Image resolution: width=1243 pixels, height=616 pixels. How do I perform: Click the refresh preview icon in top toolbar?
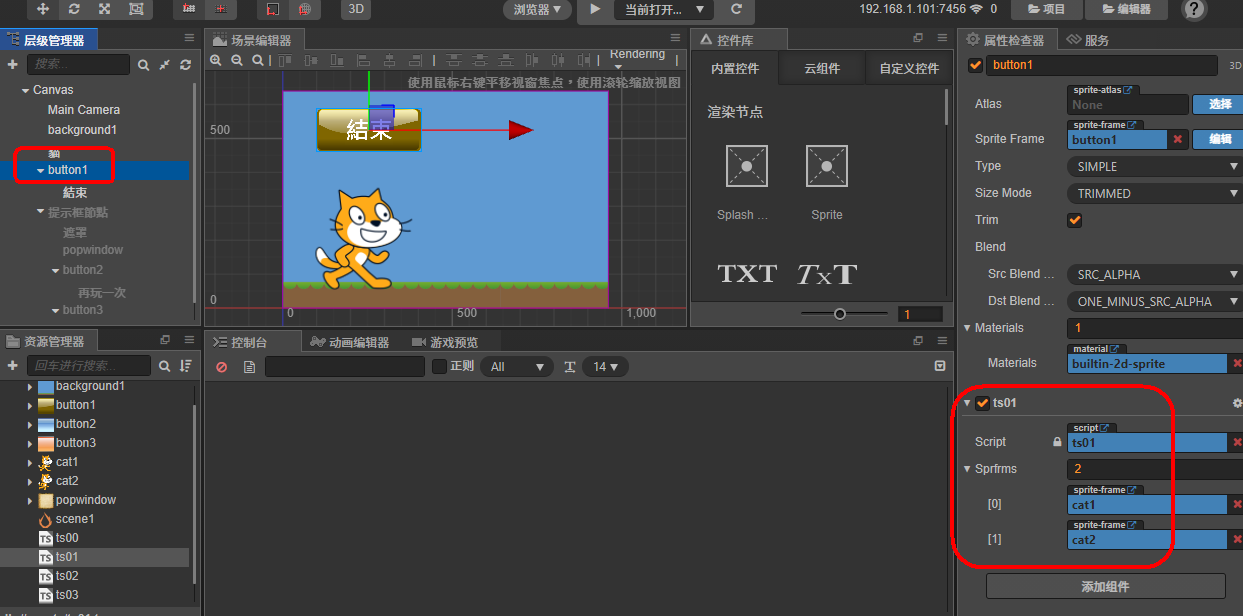[737, 9]
